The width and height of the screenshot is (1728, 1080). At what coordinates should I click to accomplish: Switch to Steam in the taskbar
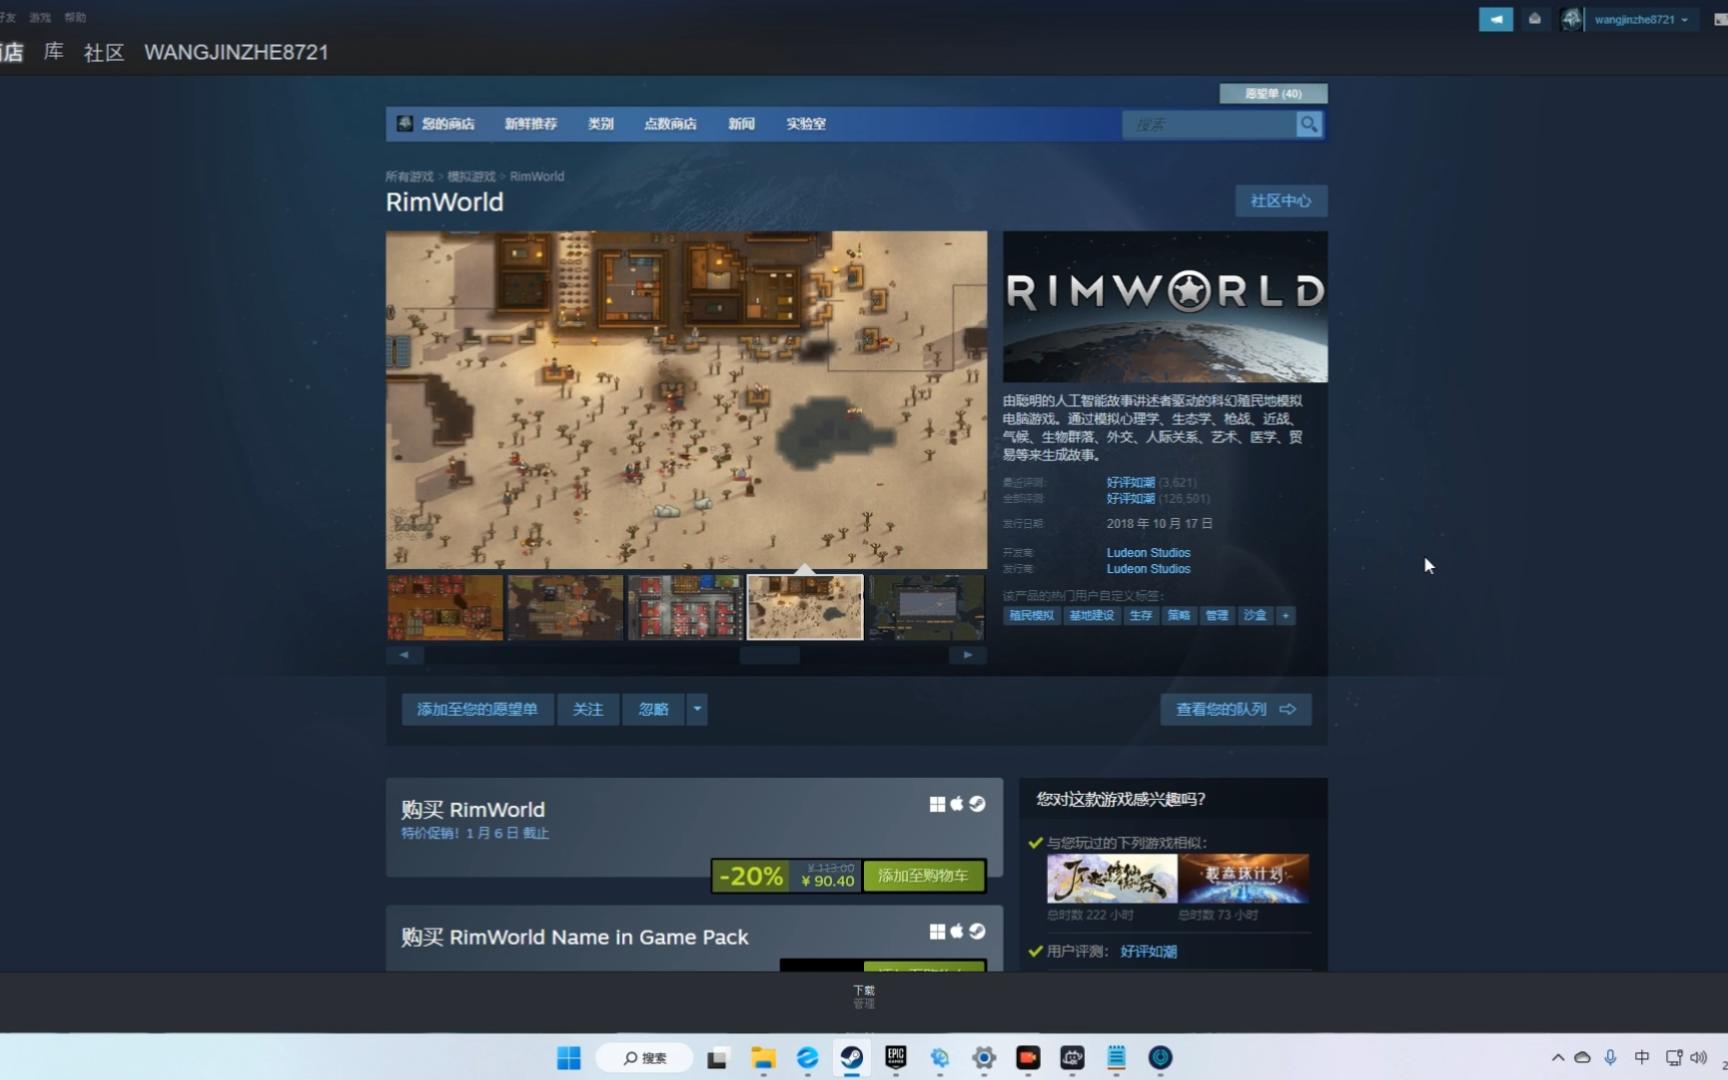[851, 1058]
